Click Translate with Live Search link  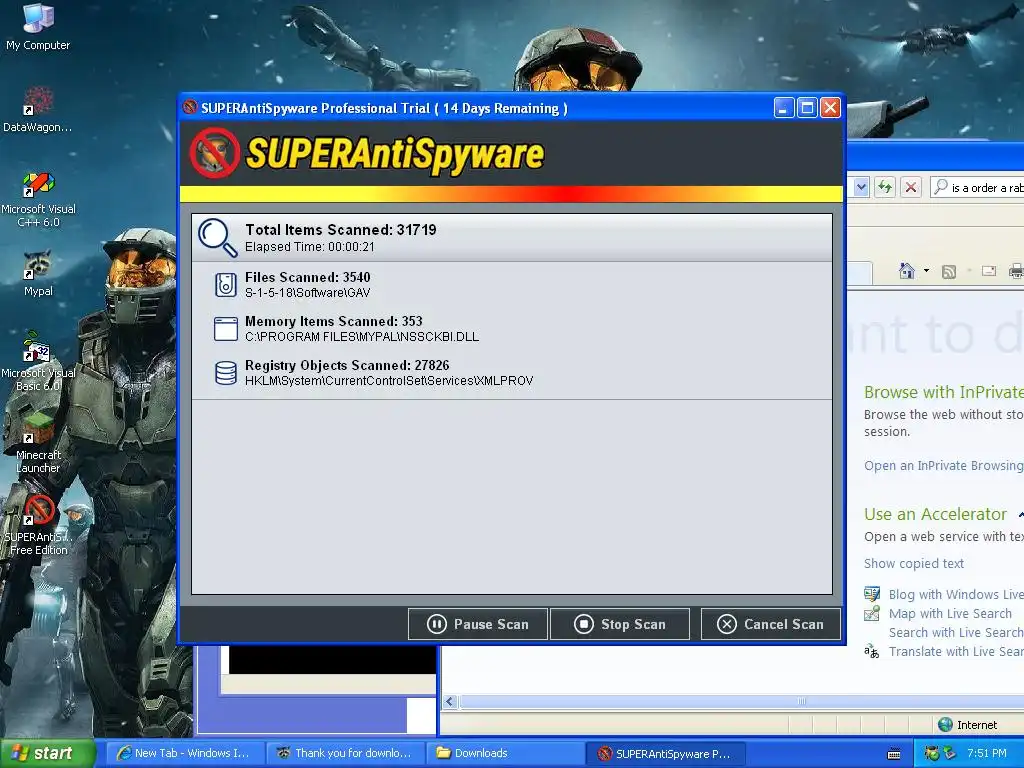click(955, 651)
